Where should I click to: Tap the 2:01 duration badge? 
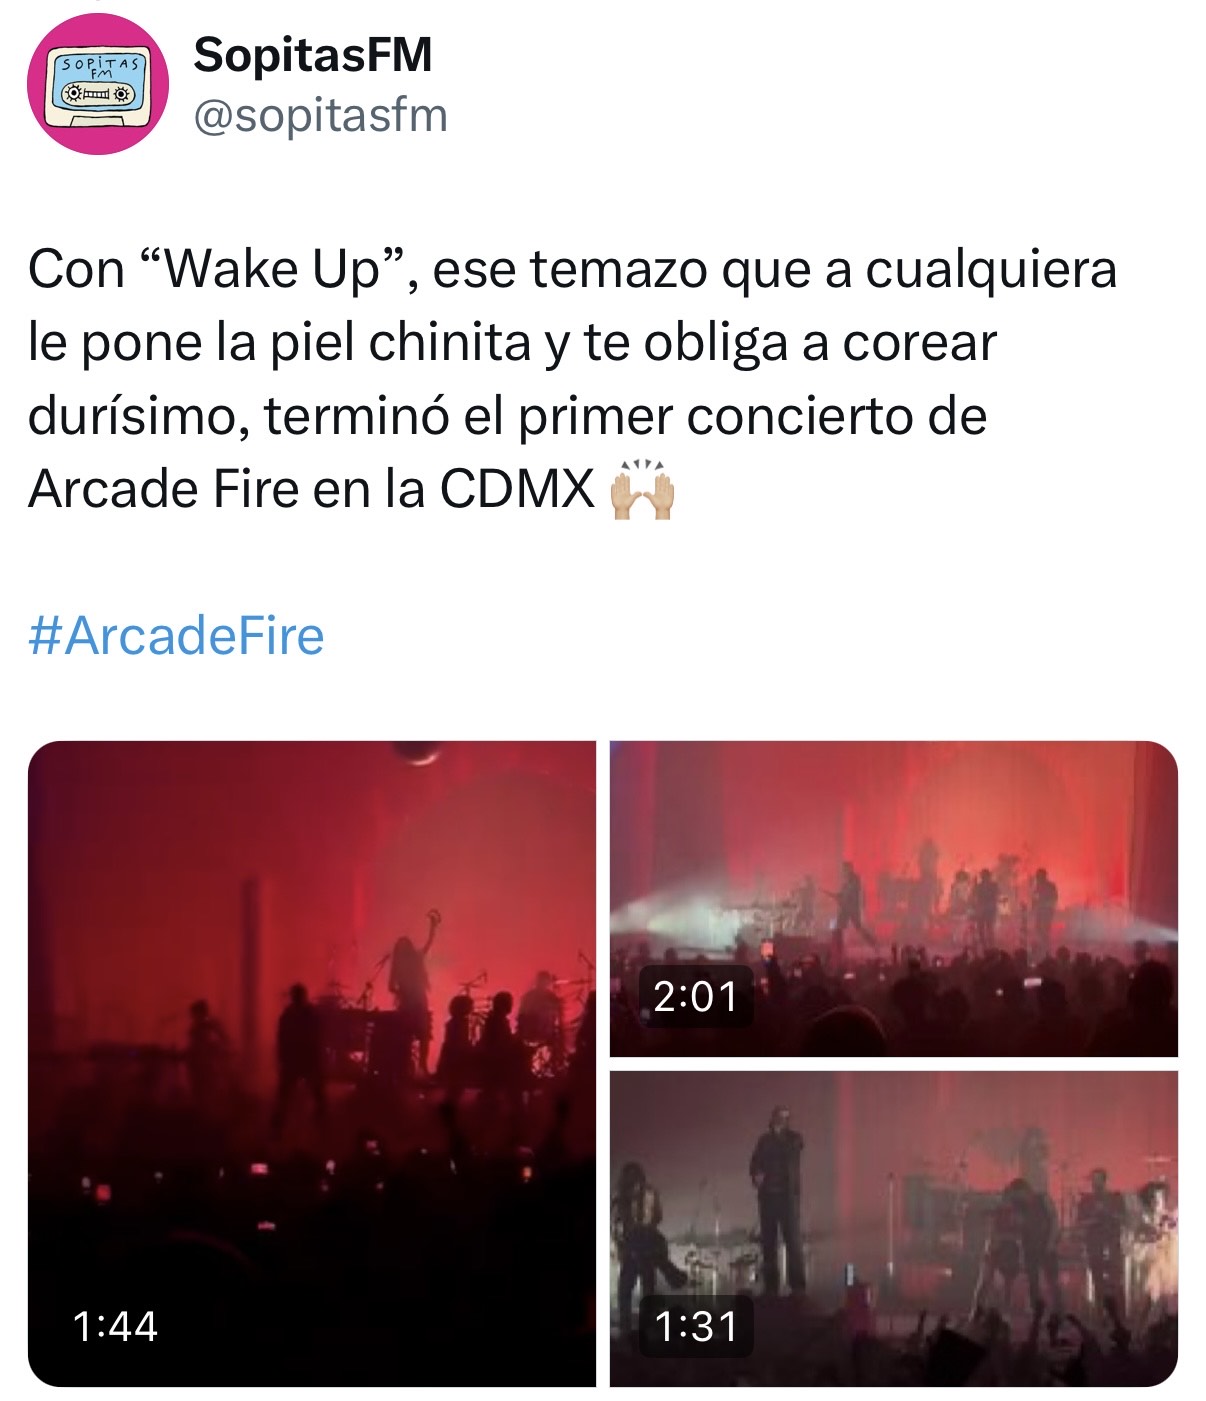click(x=695, y=996)
